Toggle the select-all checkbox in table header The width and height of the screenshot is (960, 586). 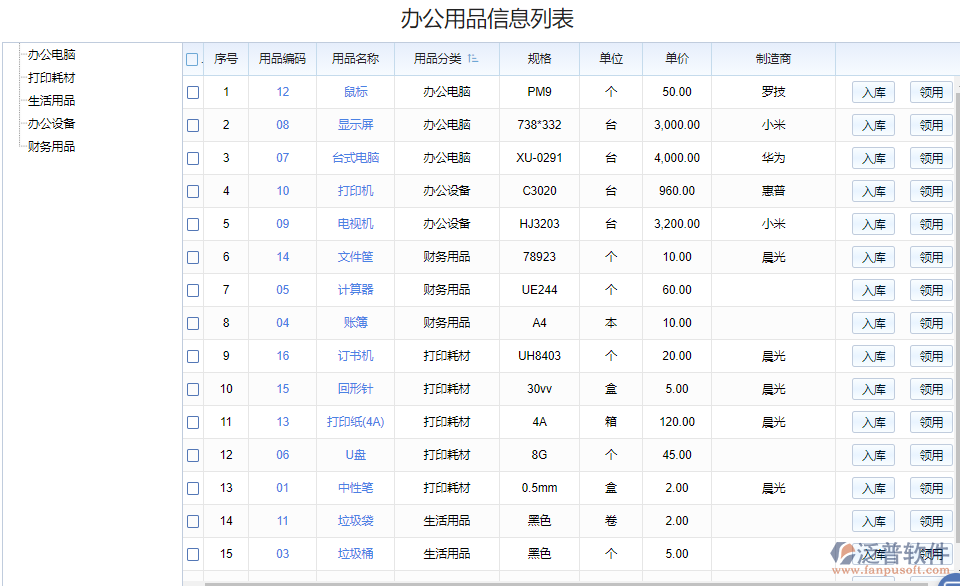point(192,58)
